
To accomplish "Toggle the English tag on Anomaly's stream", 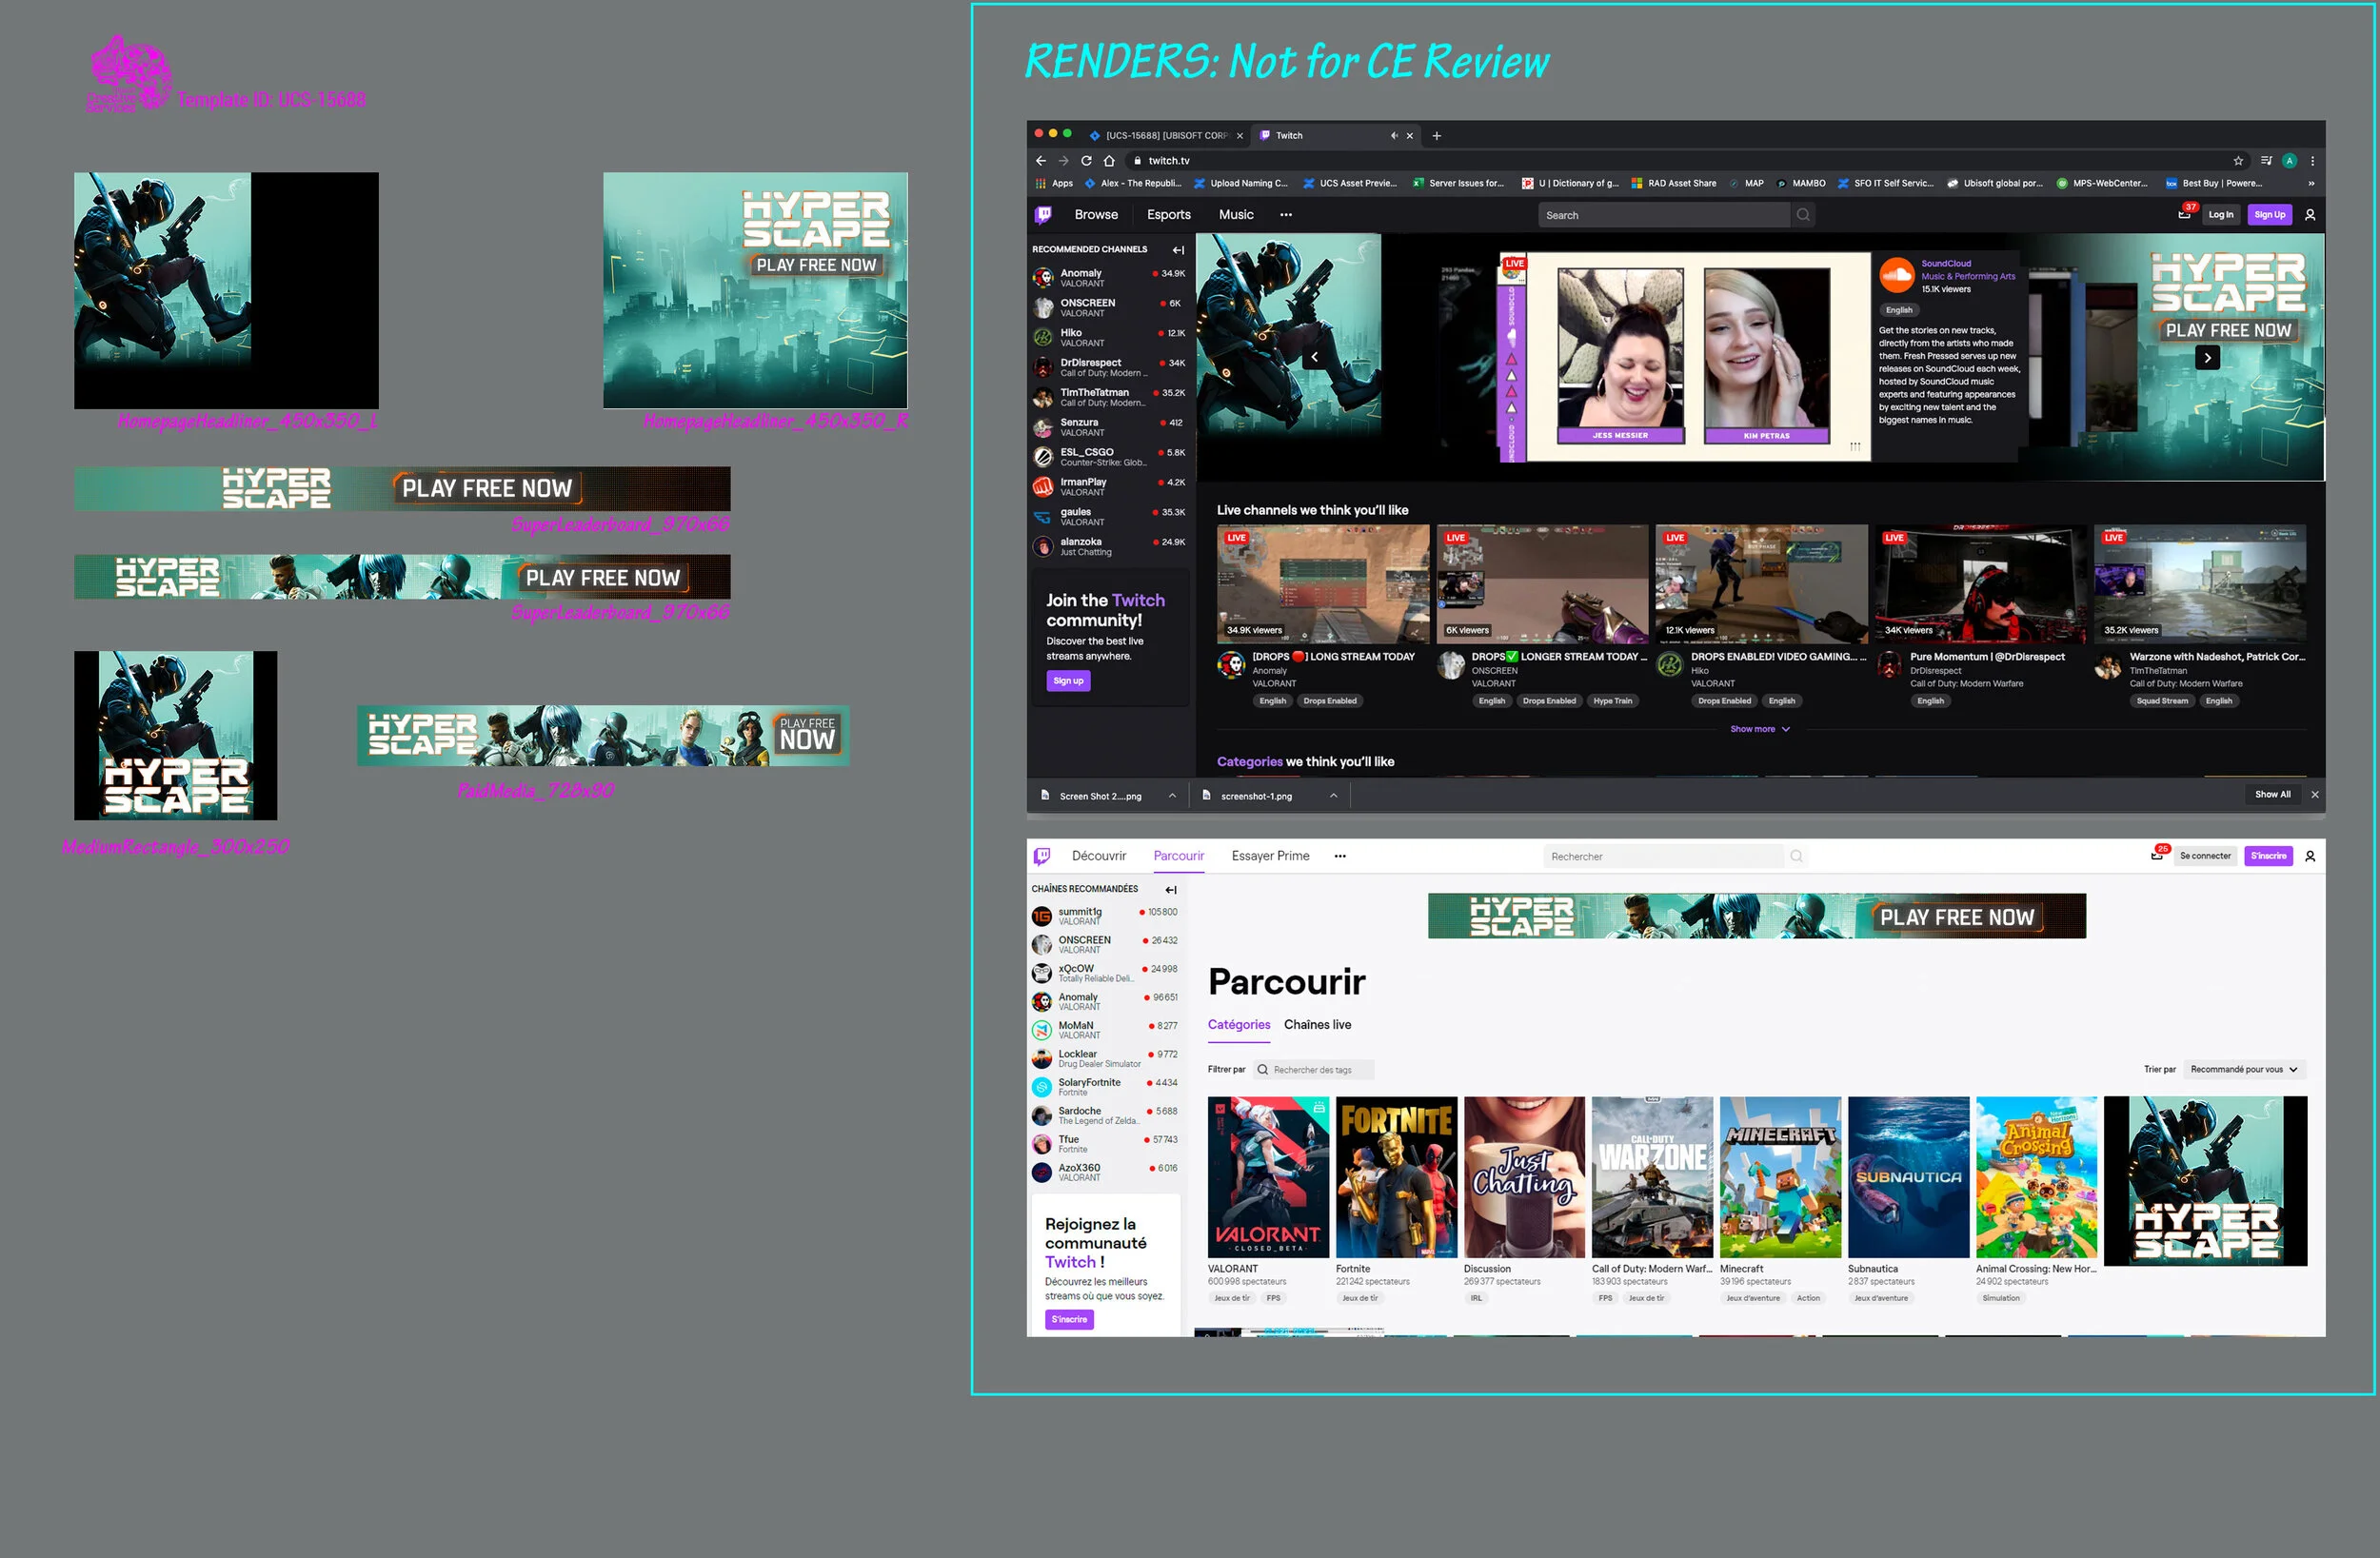I will tap(1272, 701).
